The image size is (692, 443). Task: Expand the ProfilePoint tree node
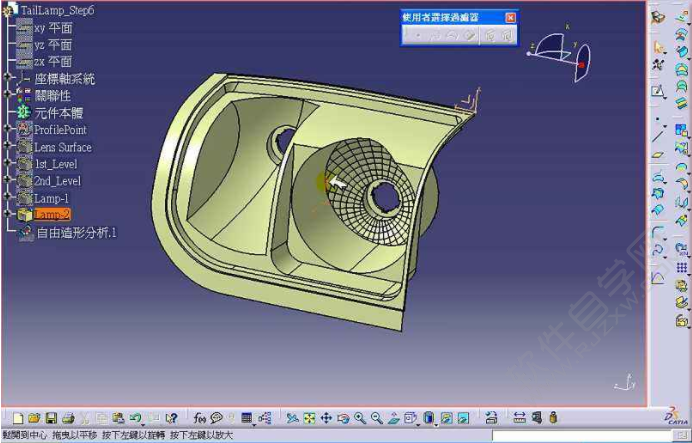point(7,128)
